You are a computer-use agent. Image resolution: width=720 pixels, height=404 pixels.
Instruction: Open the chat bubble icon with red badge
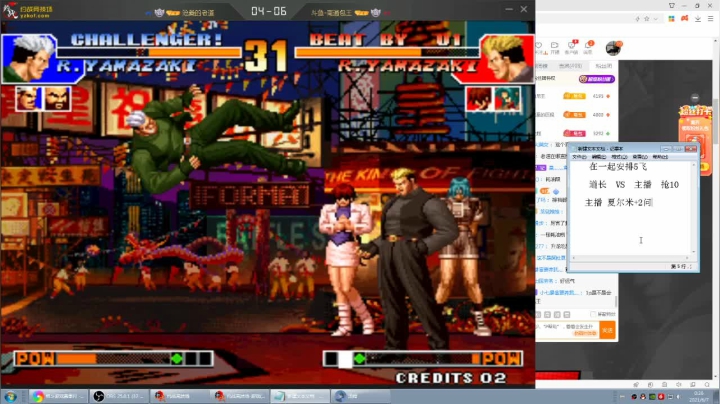pos(572,46)
